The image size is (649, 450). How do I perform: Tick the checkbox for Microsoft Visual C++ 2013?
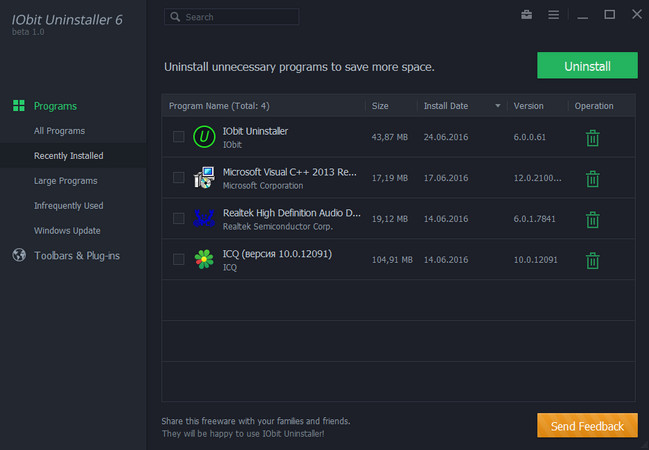coord(178,178)
